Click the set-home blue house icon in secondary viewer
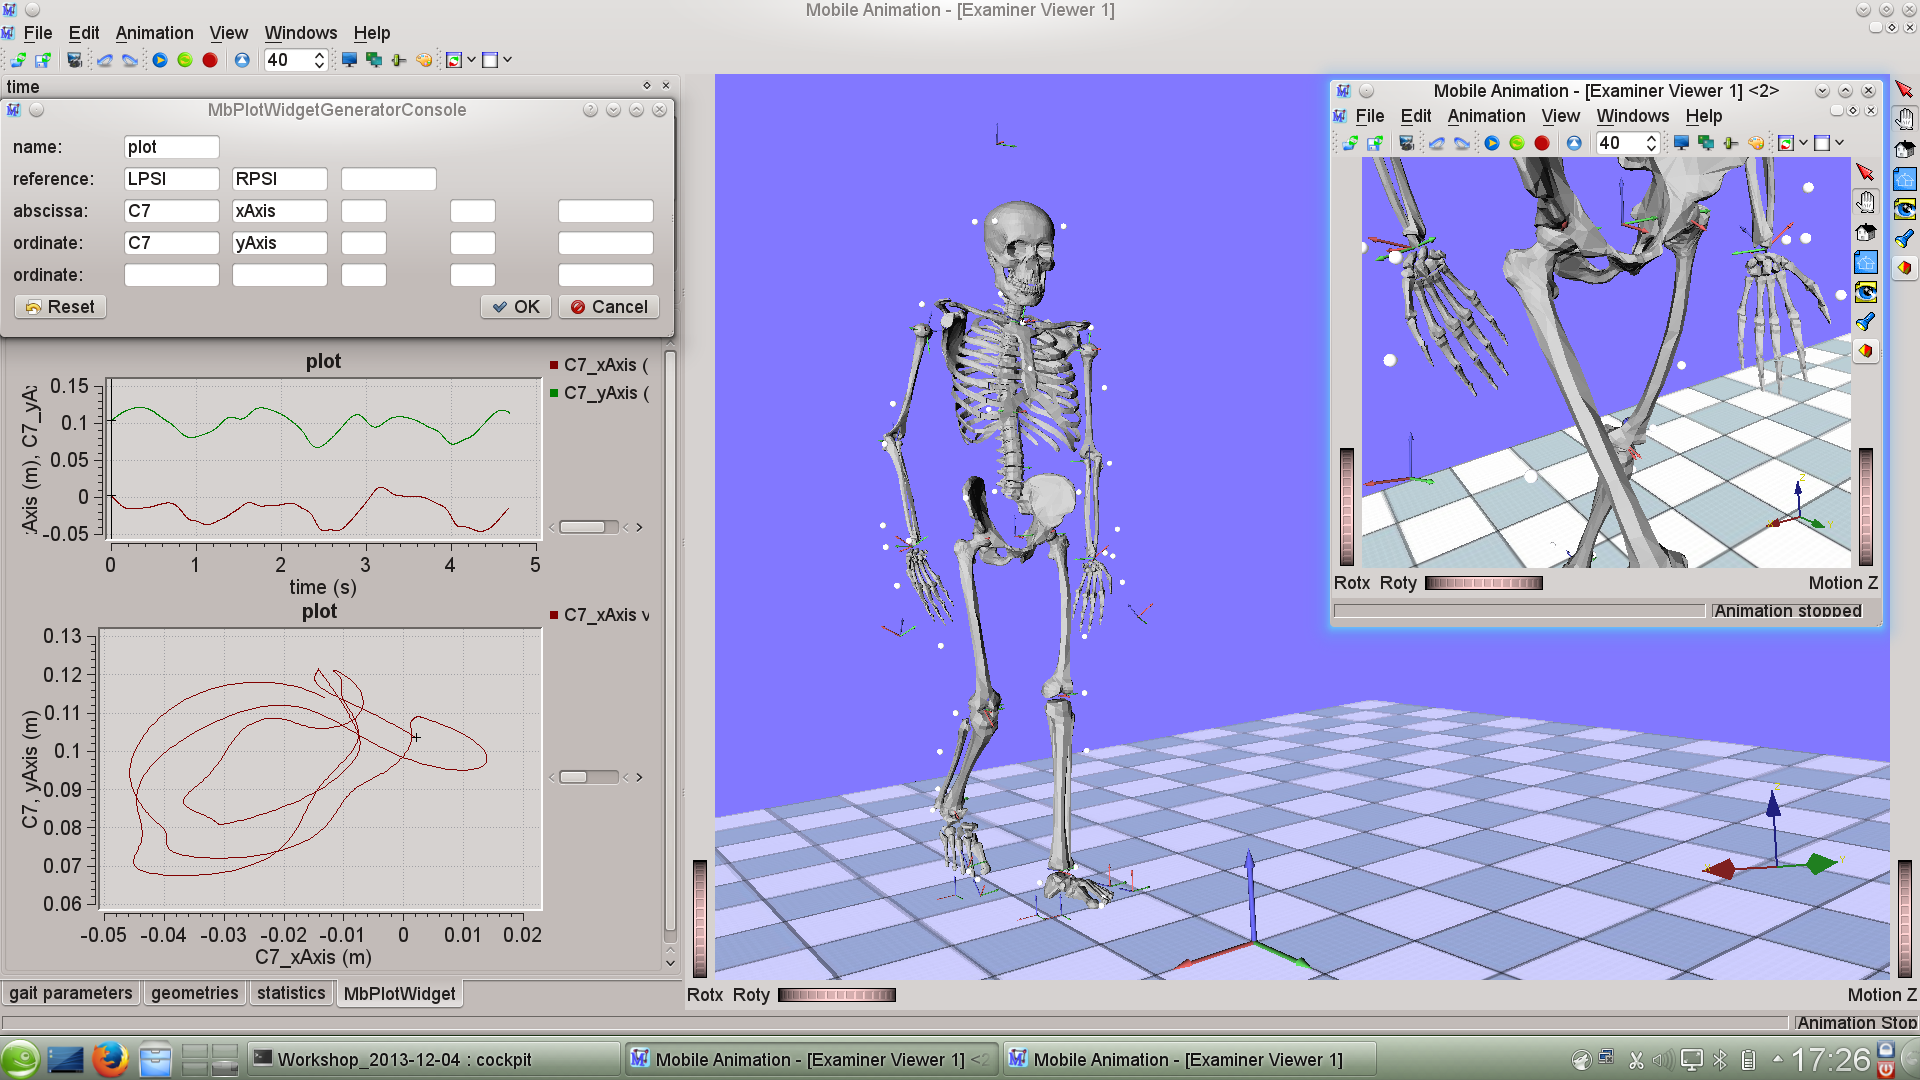 tap(1865, 262)
